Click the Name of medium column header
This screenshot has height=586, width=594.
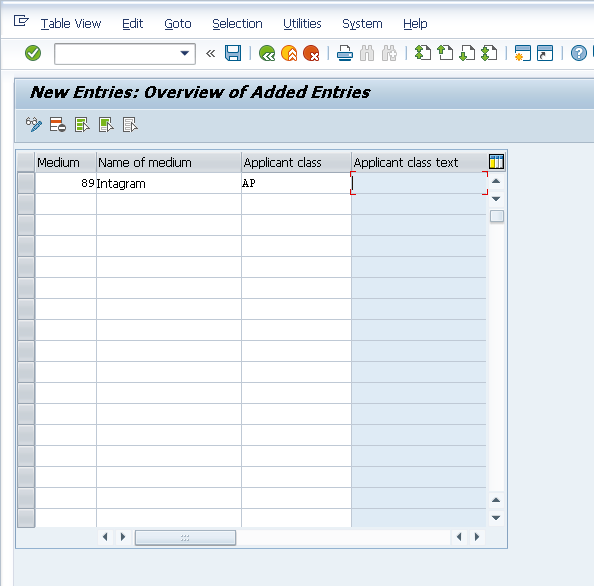pyautogui.click(x=169, y=163)
